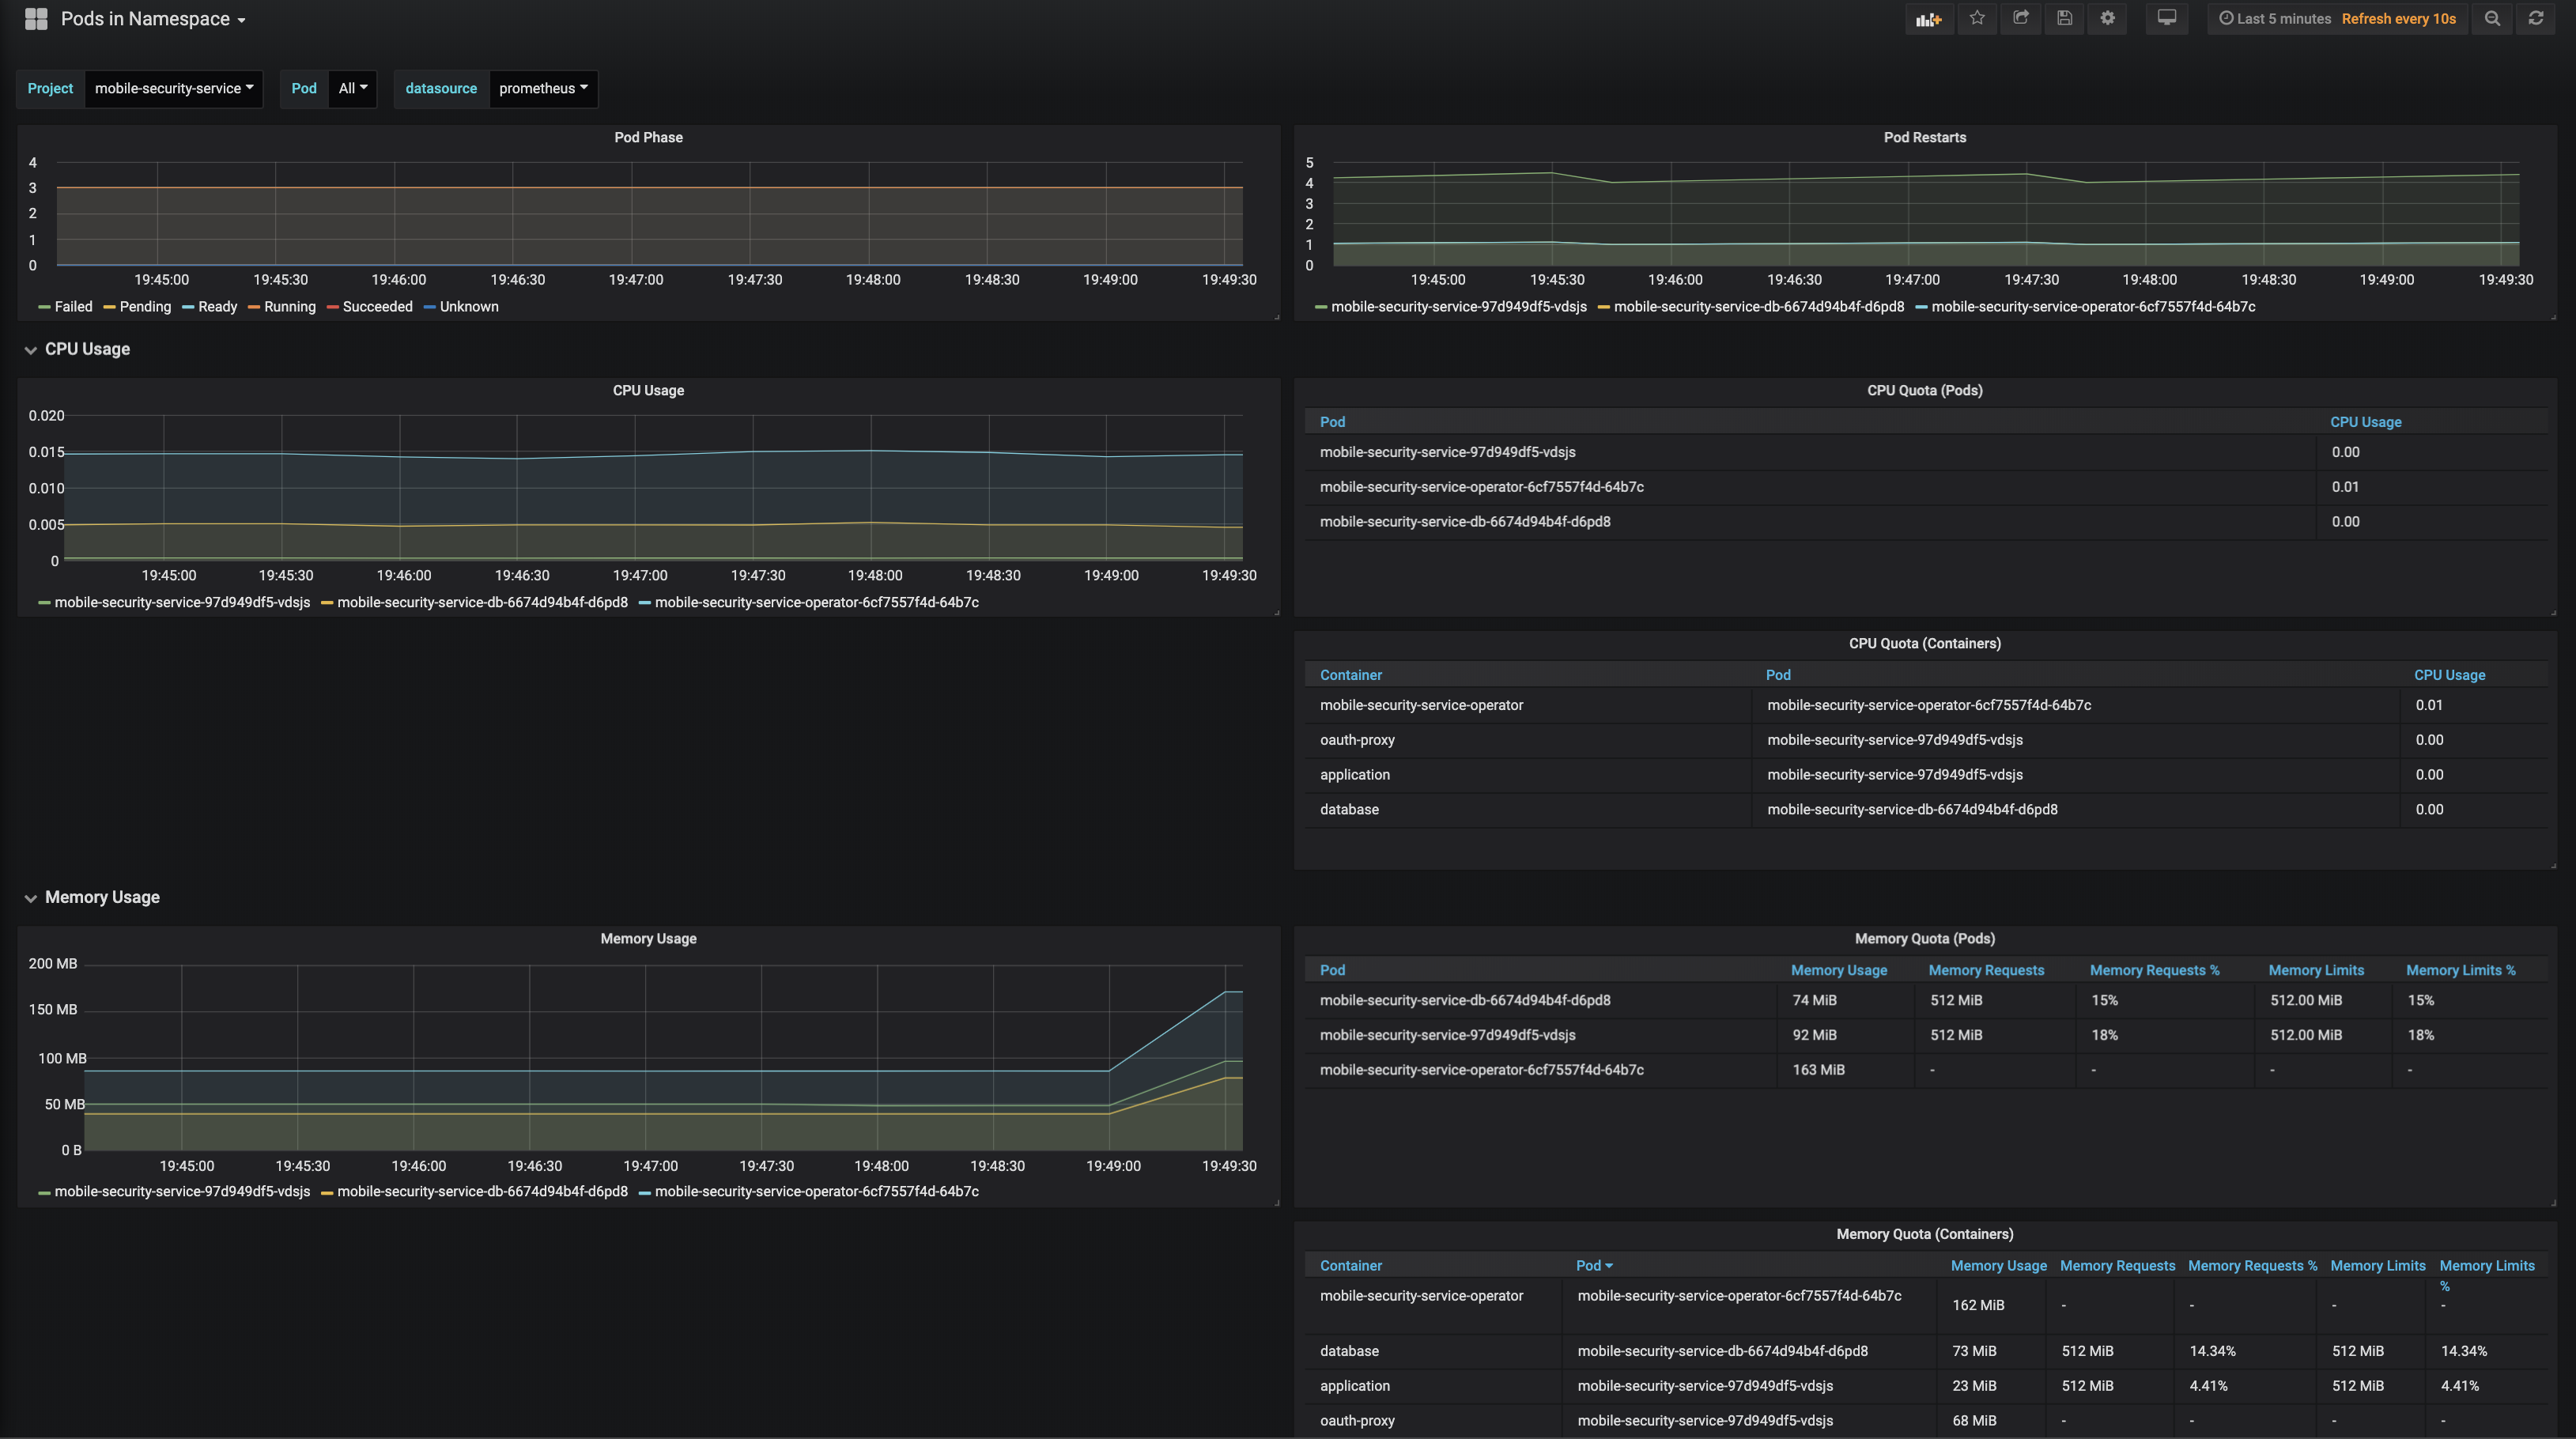The height and width of the screenshot is (1439, 2576).
Task: Open Project mobile-security-service dropdown
Action: [x=174, y=88]
